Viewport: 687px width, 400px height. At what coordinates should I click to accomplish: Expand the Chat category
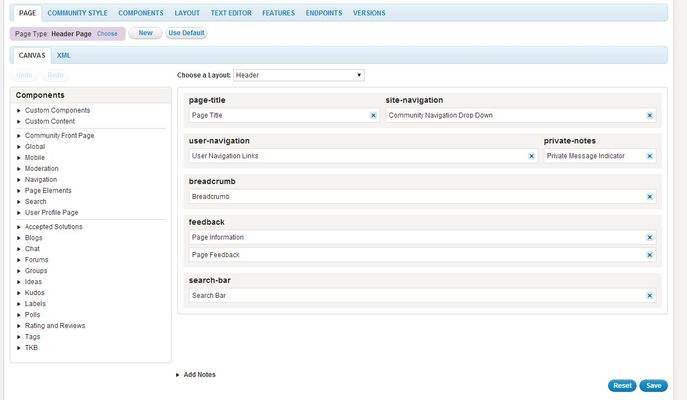[19, 249]
